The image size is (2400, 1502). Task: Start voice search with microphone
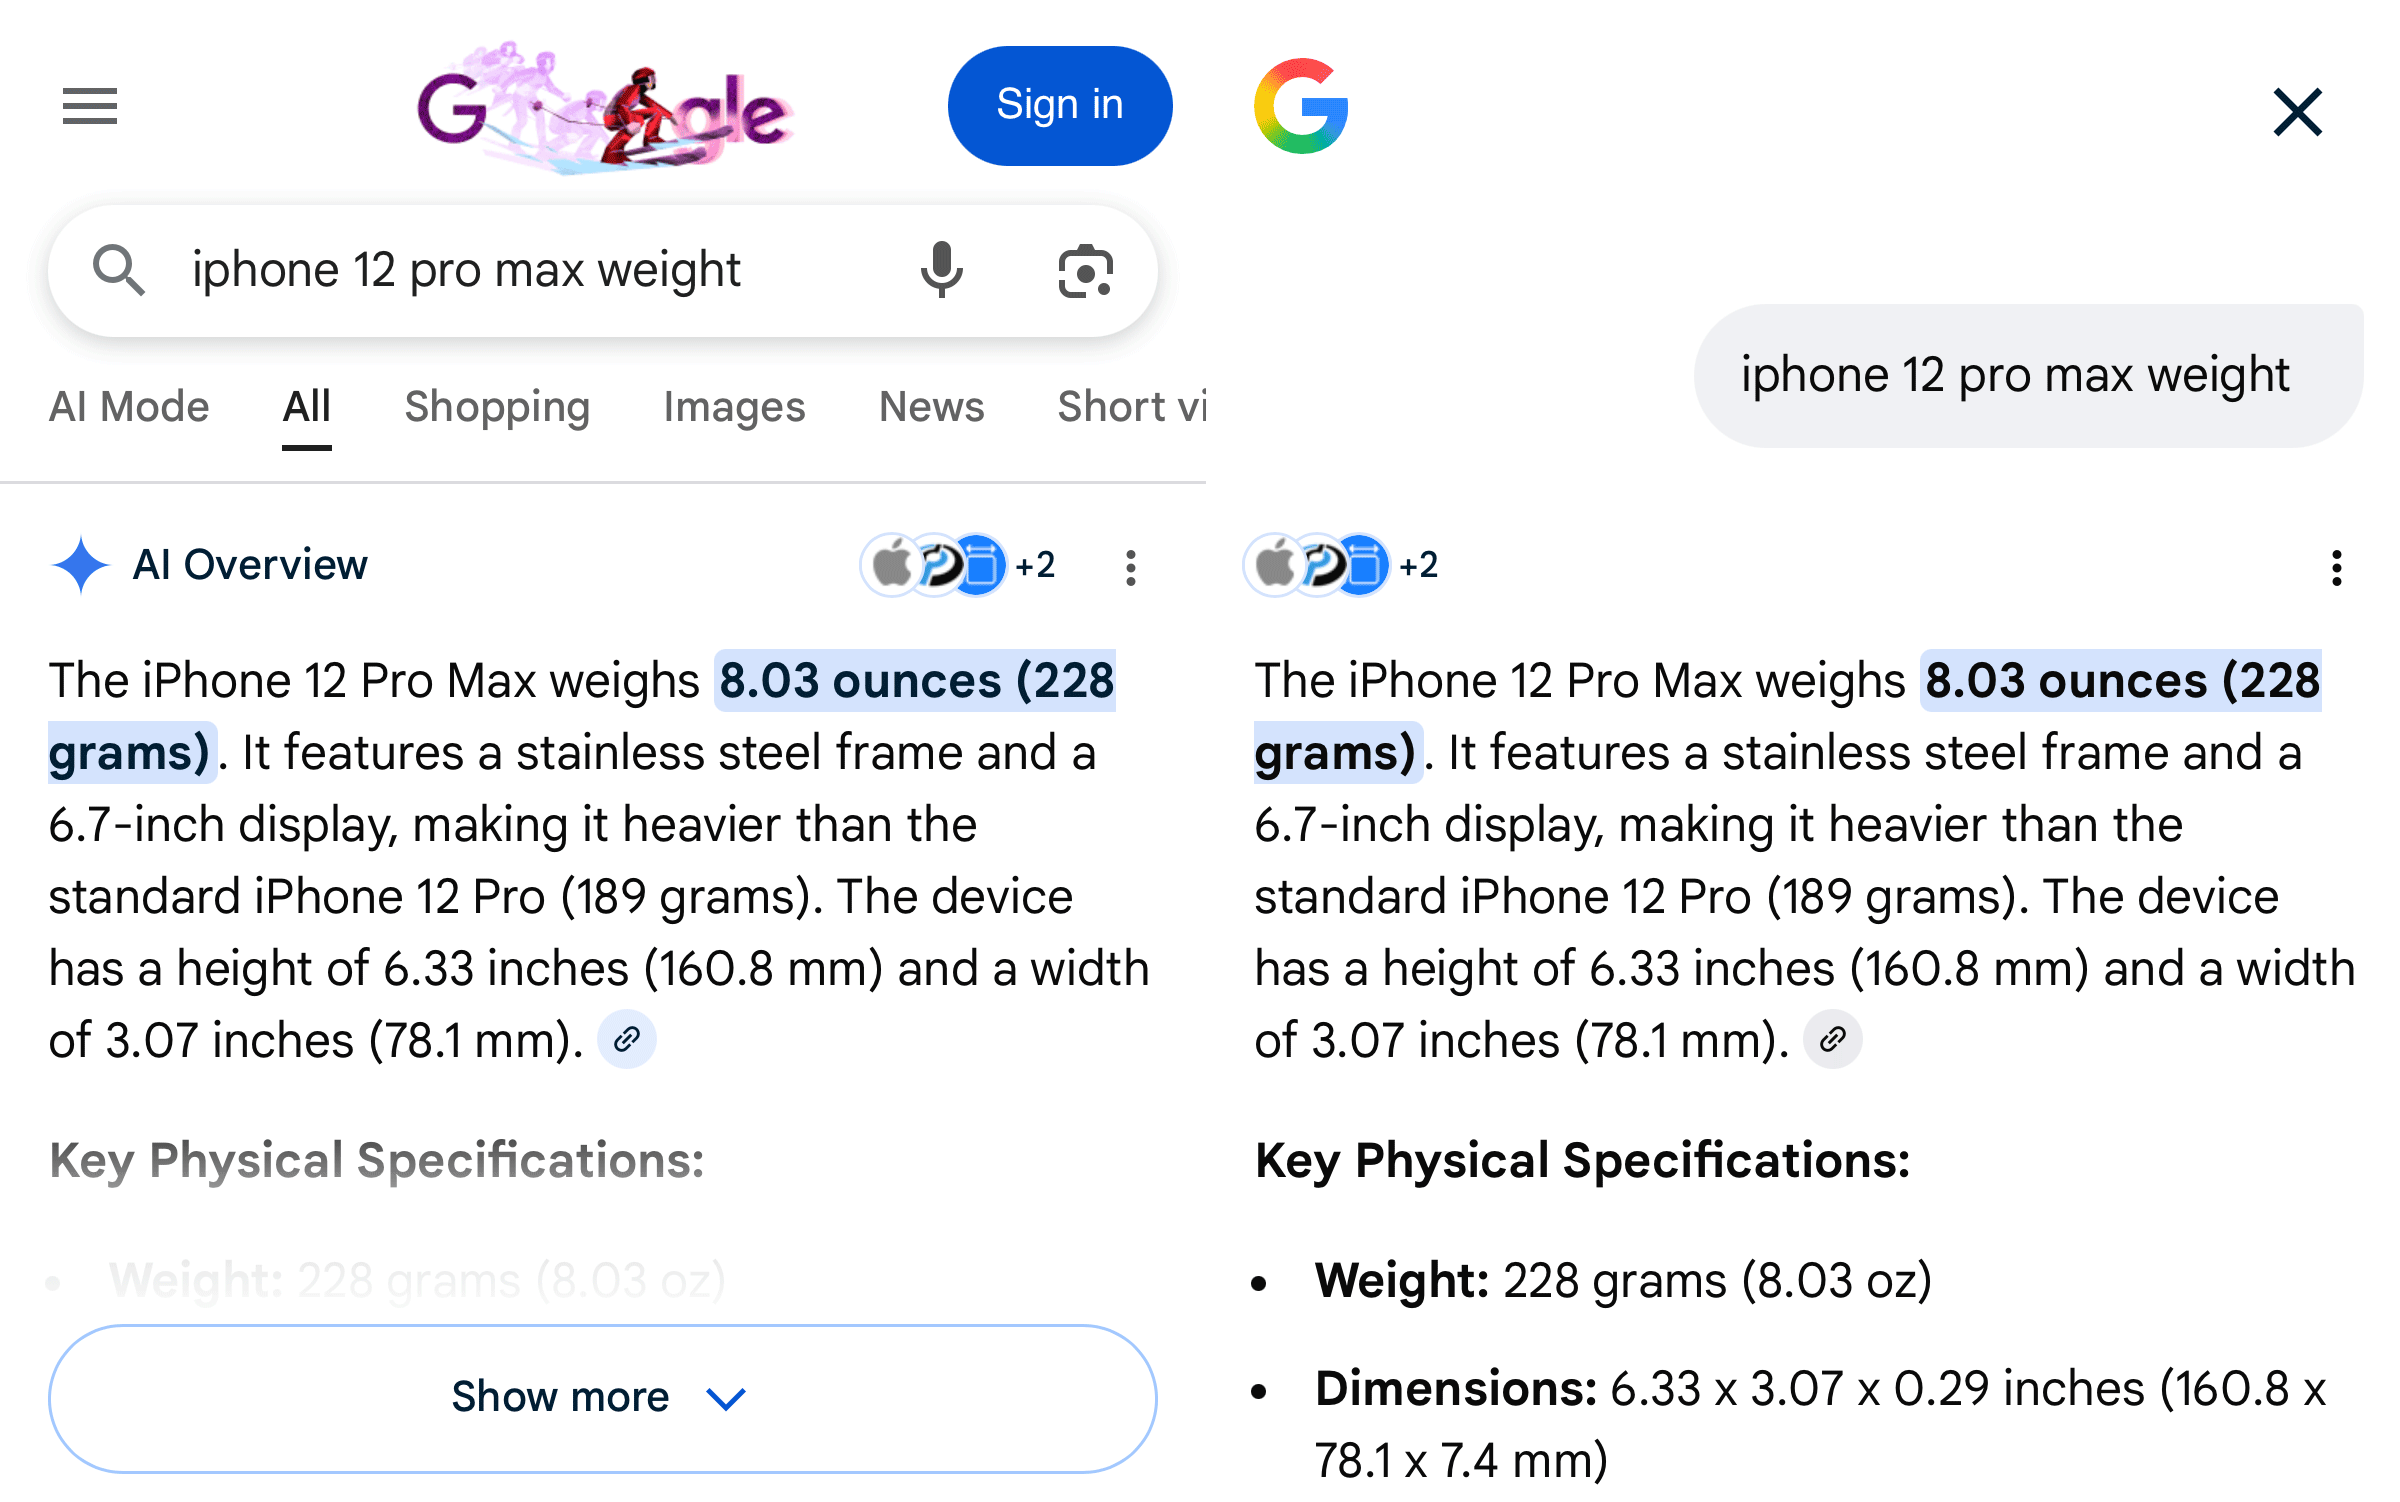940,271
